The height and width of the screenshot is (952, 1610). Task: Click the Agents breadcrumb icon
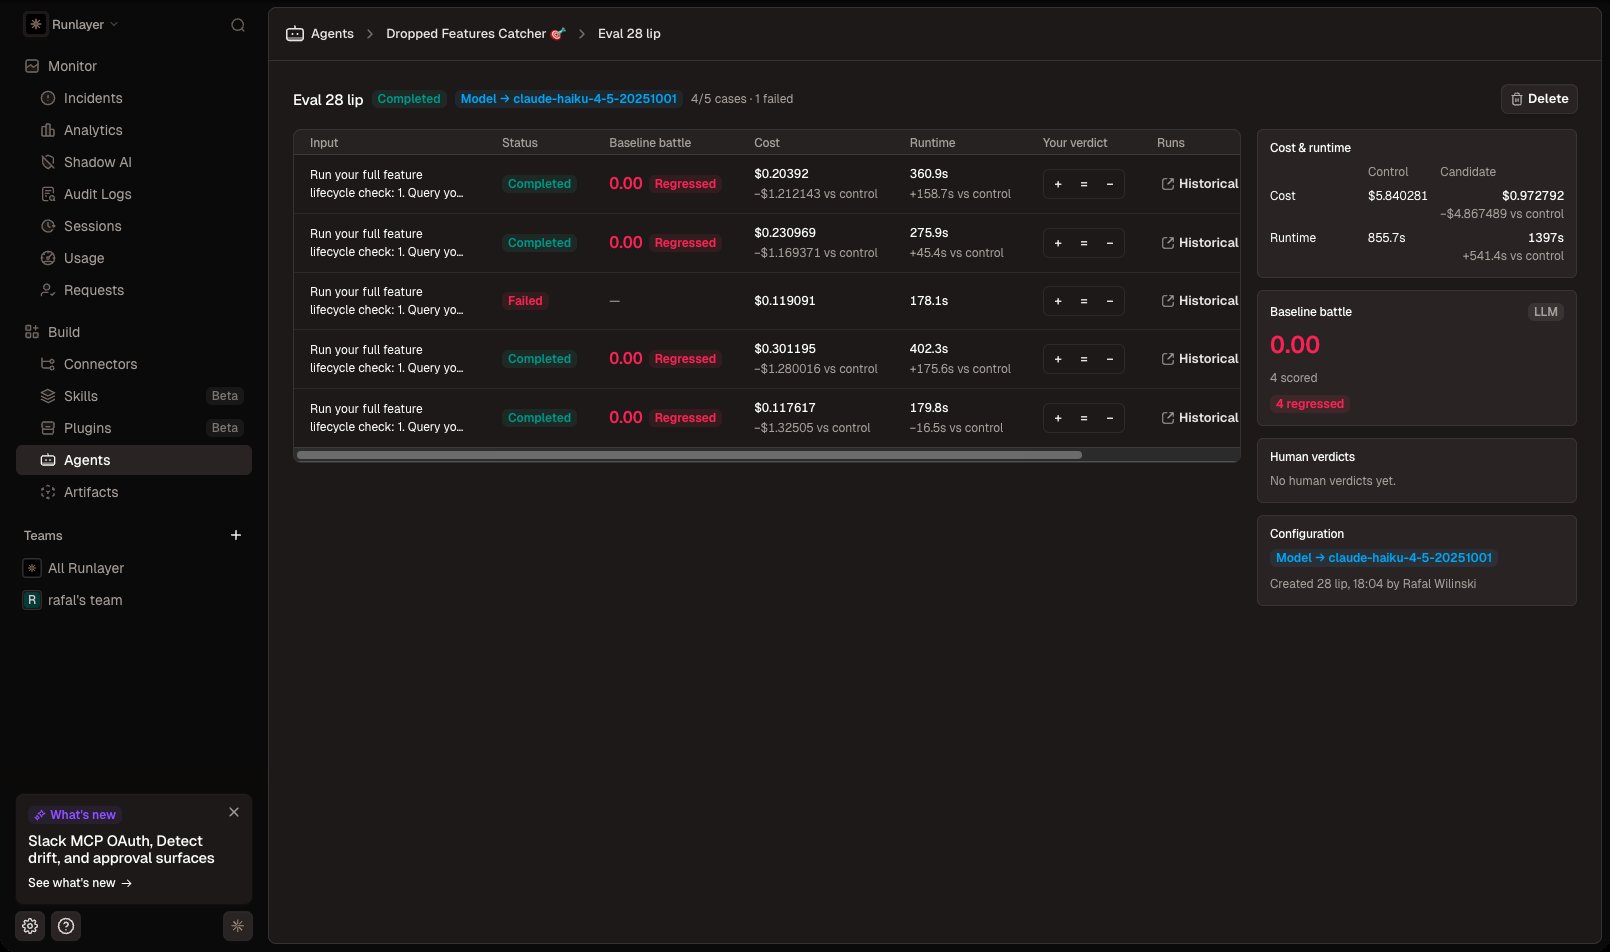pos(295,34)
